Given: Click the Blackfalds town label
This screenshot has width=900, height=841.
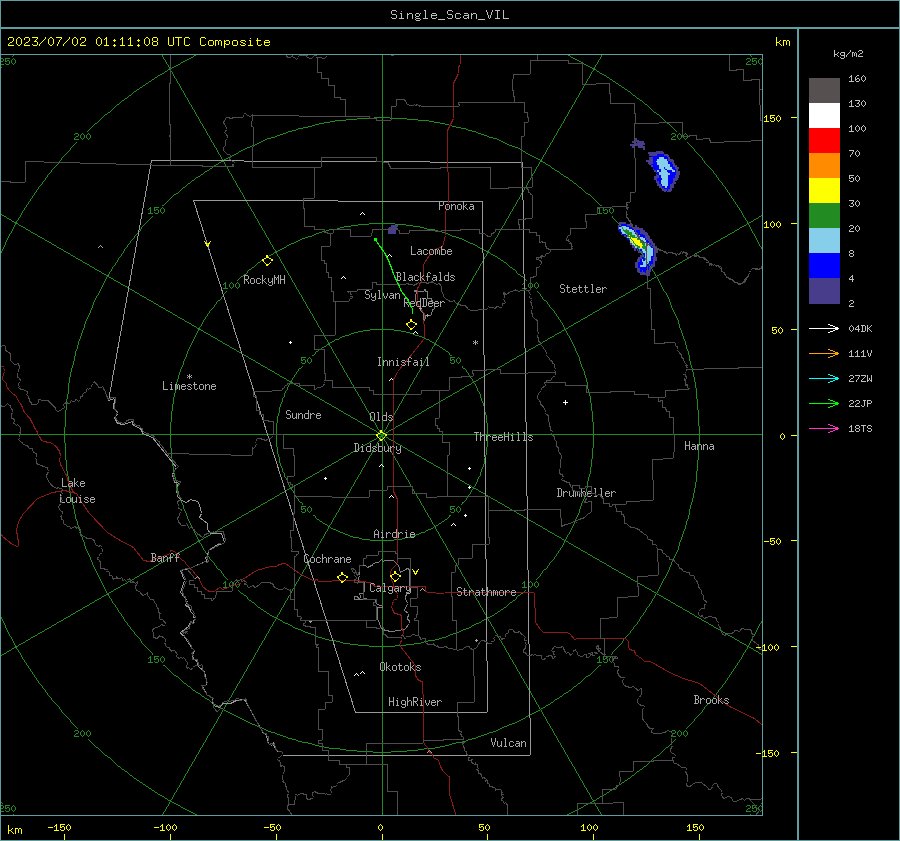Looking at the screenshot, I should click(x=425, y=277).
